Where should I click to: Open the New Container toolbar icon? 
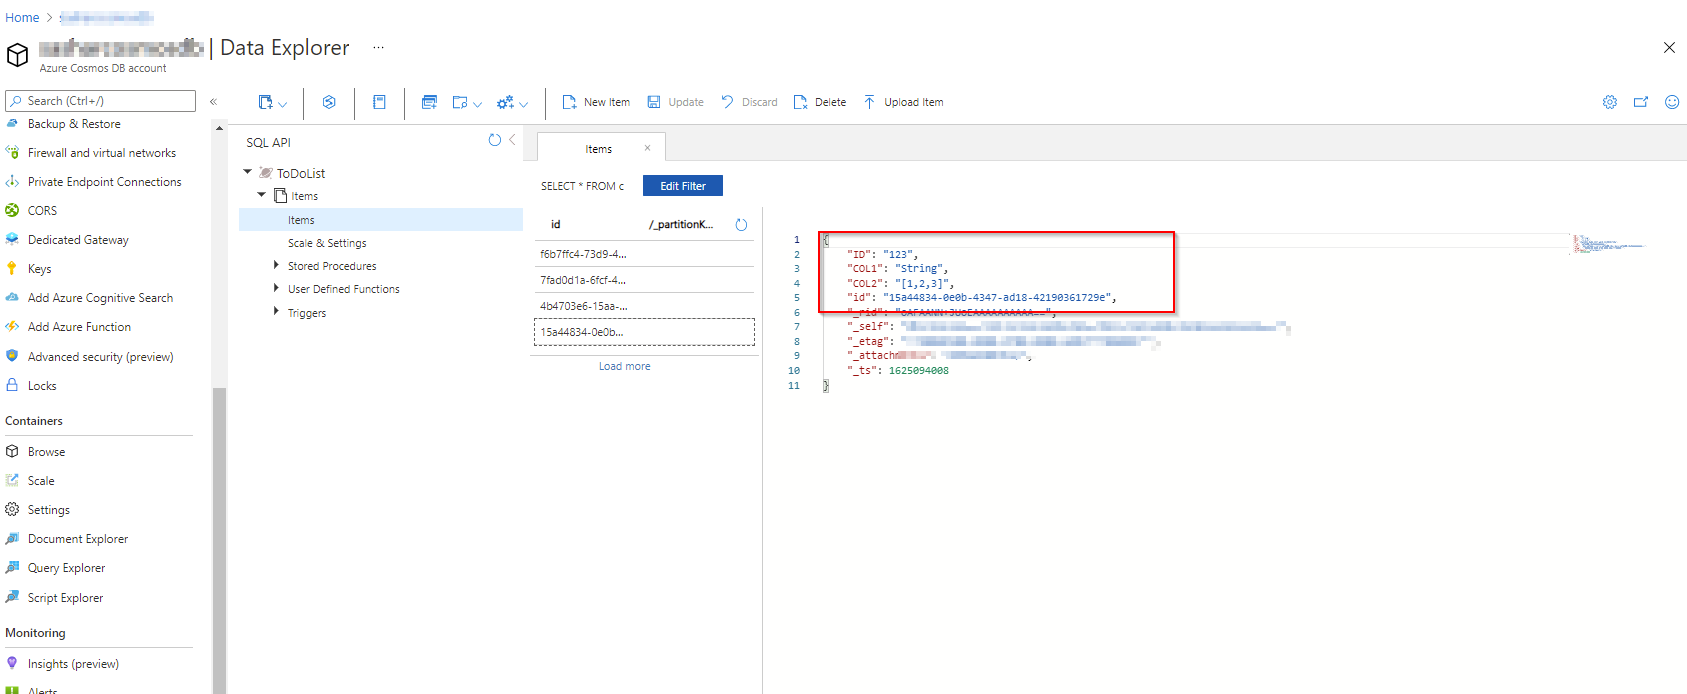(265, 102)
